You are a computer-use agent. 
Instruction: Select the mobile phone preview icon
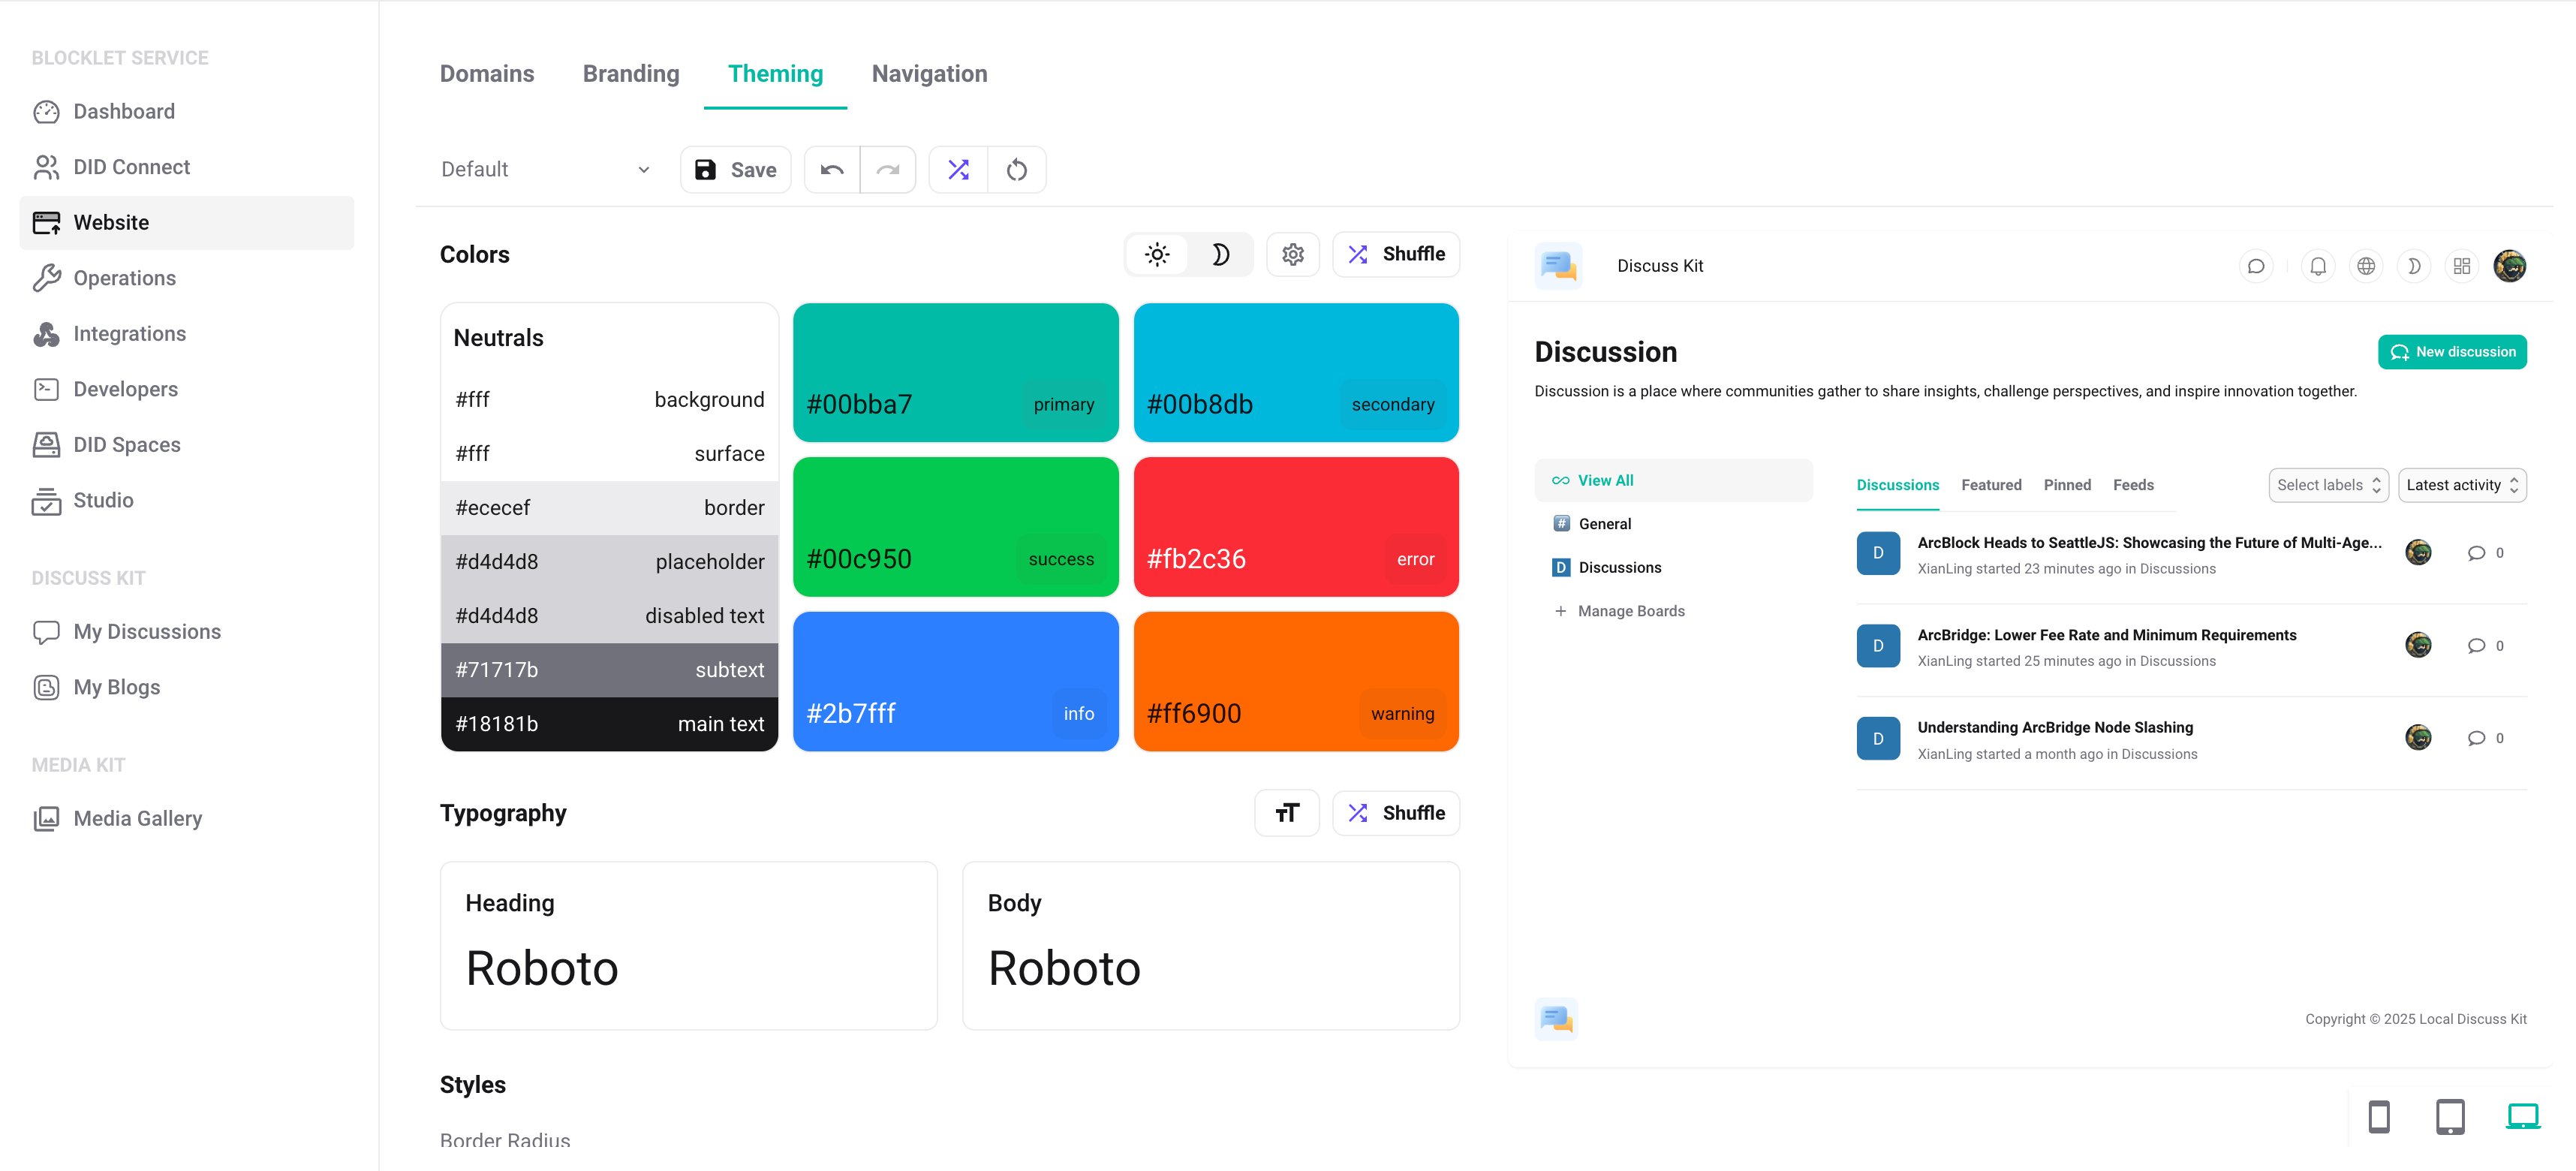coord(2379,1116)
